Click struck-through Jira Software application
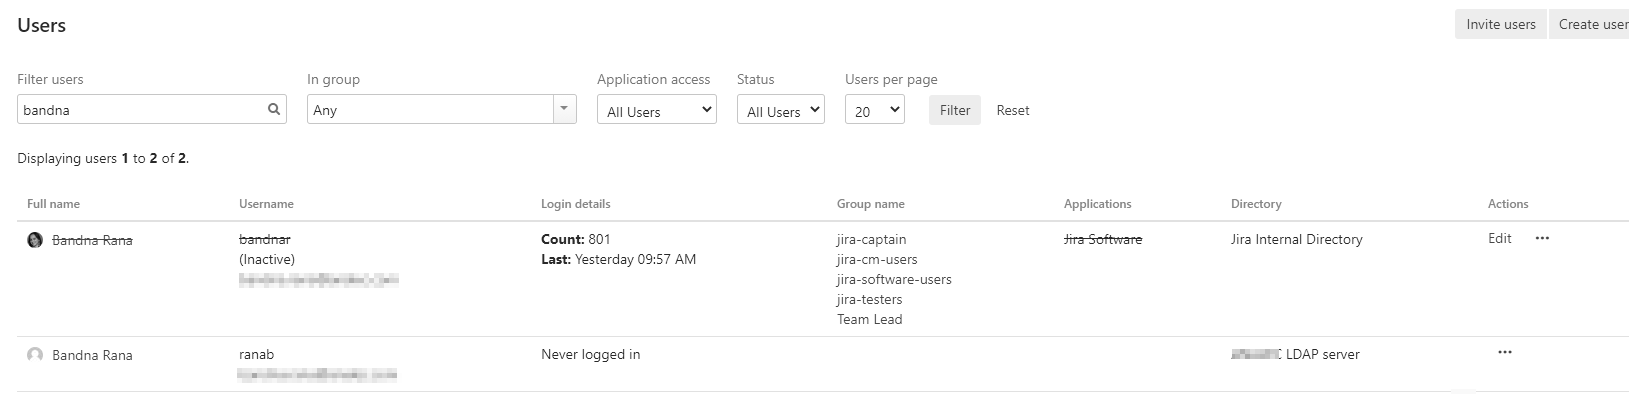1629x407 pixels. [x=1103, y=239]
